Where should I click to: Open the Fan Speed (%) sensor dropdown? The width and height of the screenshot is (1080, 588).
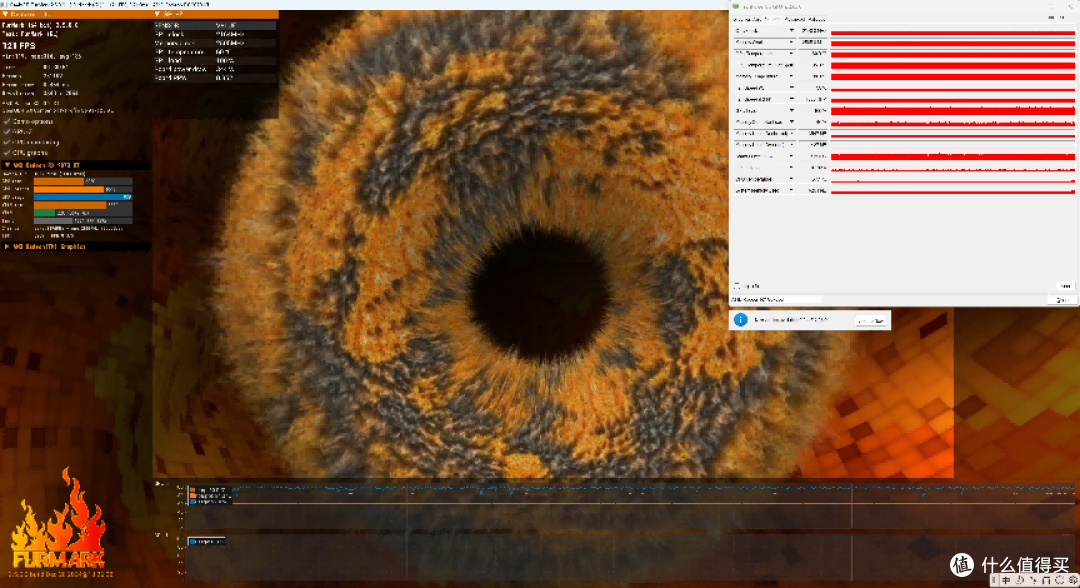coord(791,88)
